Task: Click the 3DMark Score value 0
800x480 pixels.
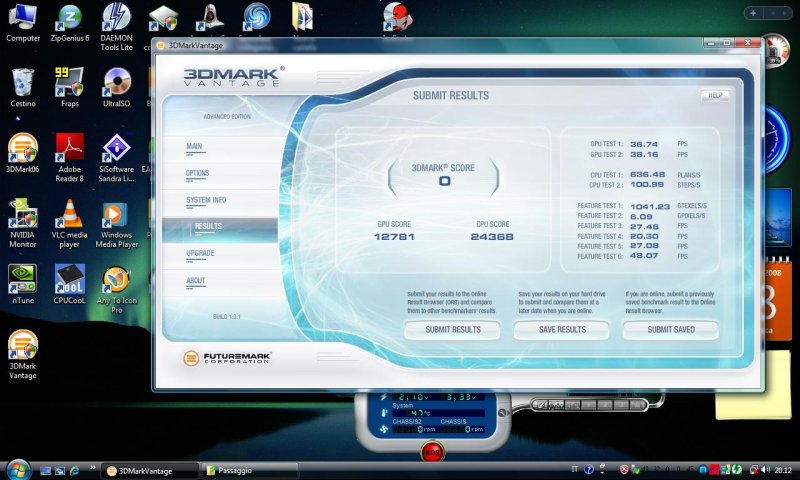Action: (444, 181)
